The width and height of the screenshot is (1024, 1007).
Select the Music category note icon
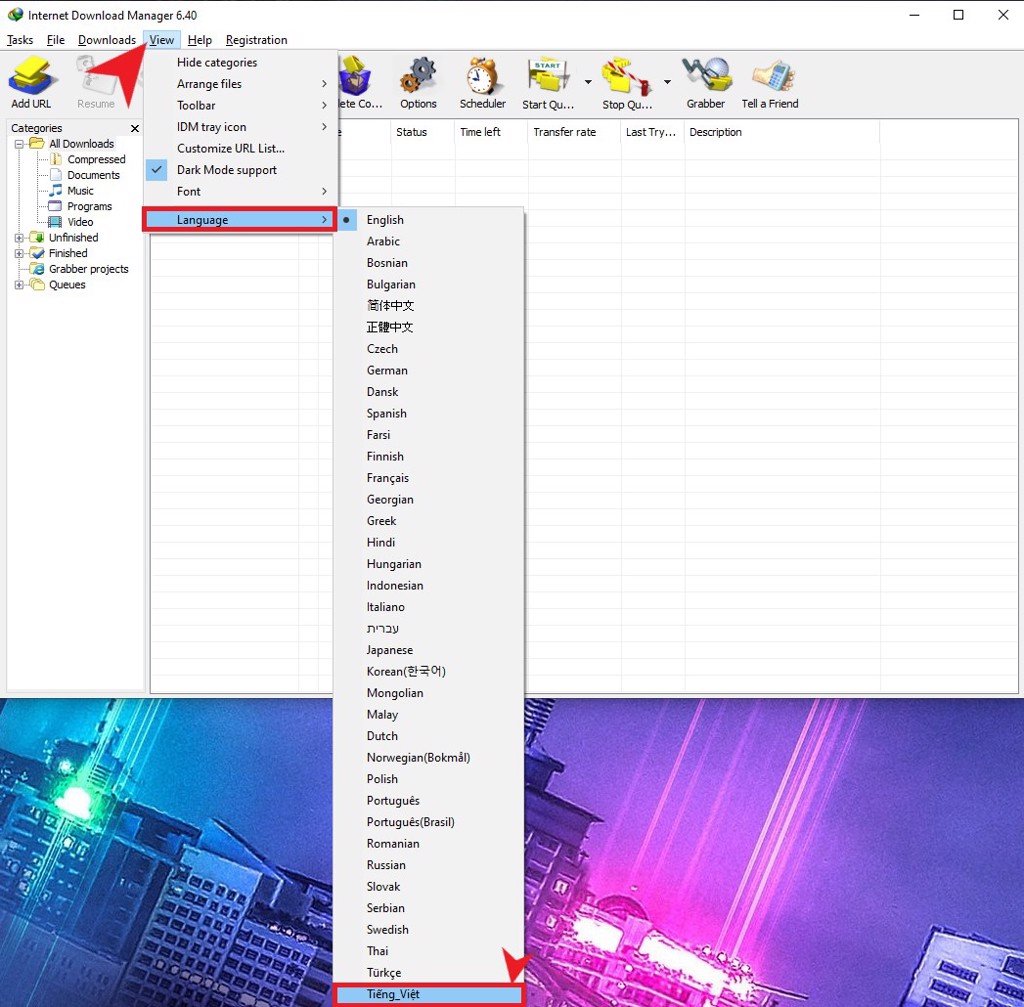[56, 190]
